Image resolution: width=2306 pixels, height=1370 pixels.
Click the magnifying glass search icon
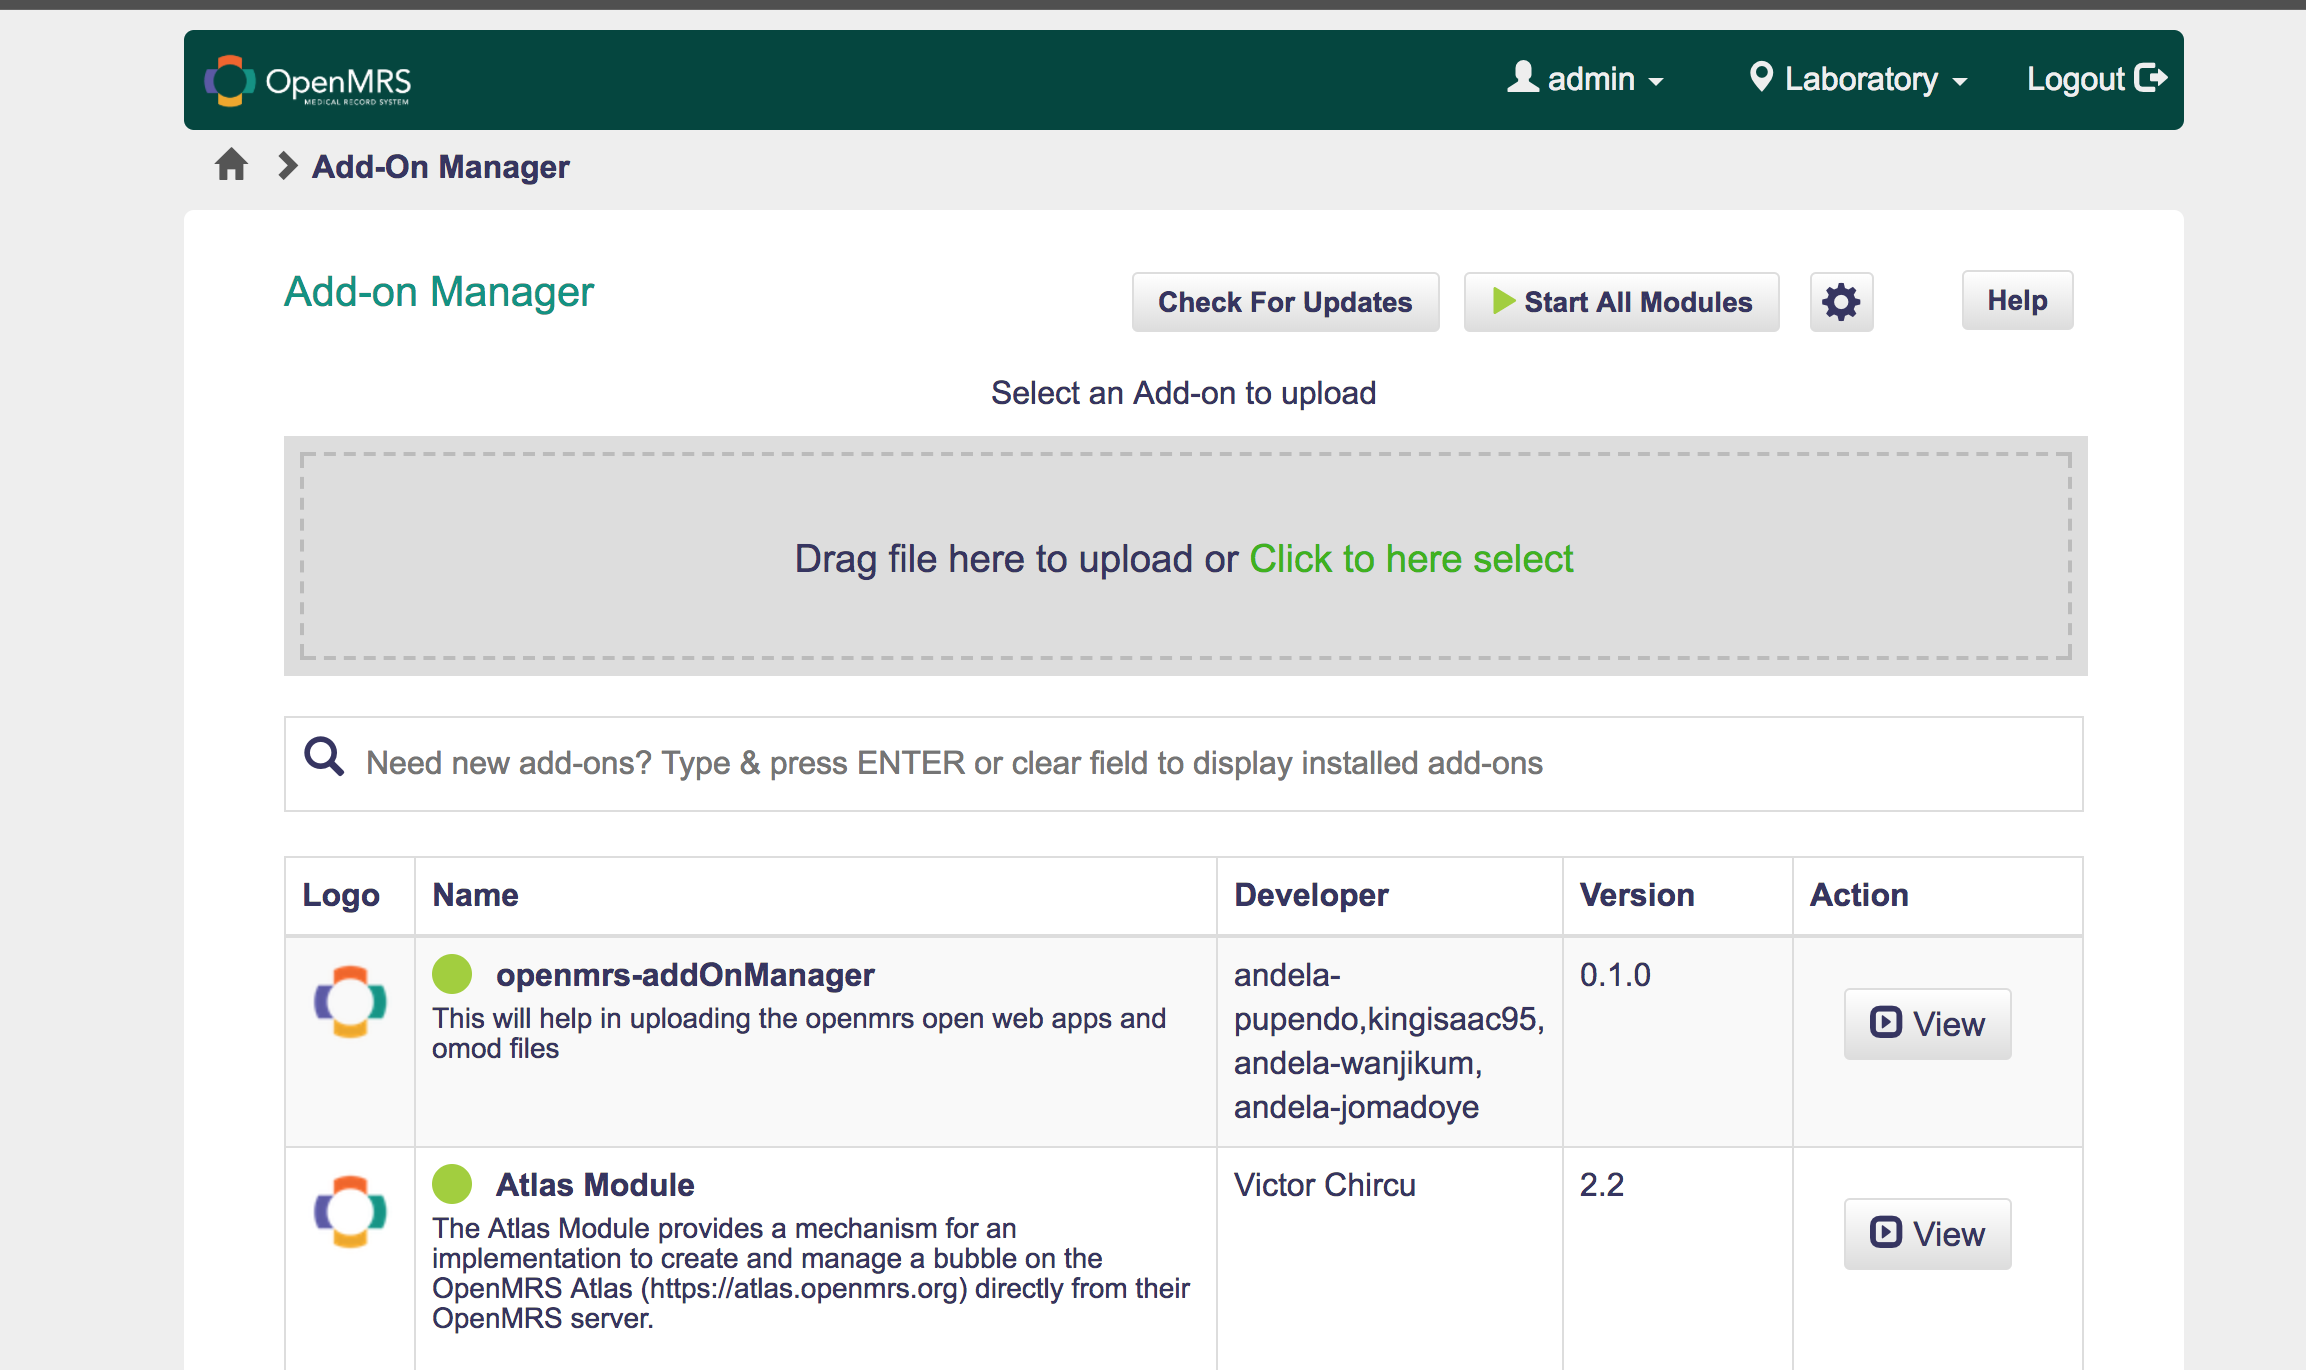[324, 757]
